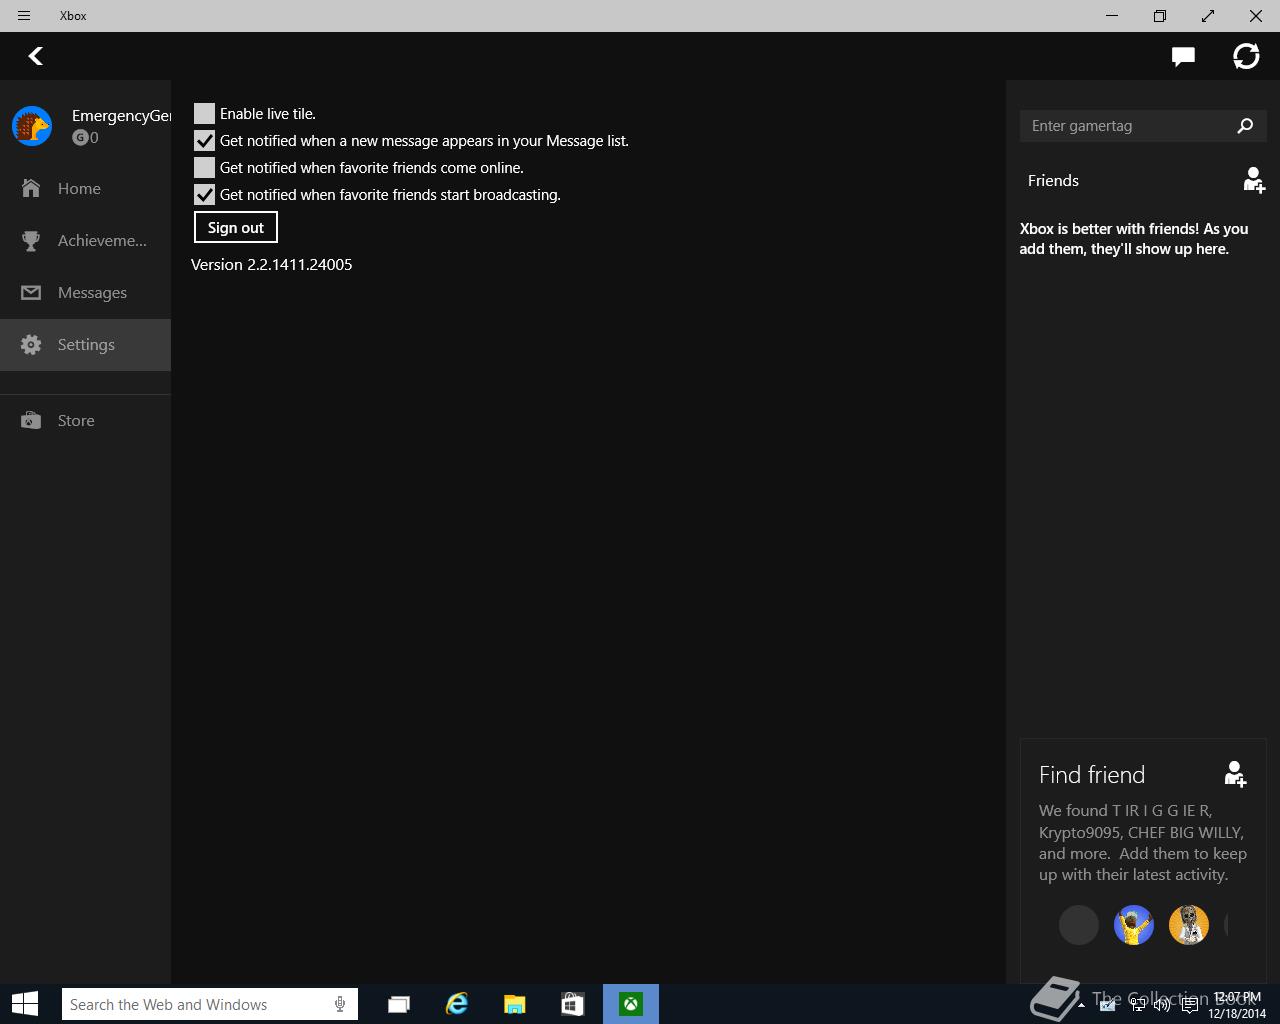This screenshot has height=1024, width=1280.
Task: Click the taskbar clock and date
Action: pos(1237,1005)
